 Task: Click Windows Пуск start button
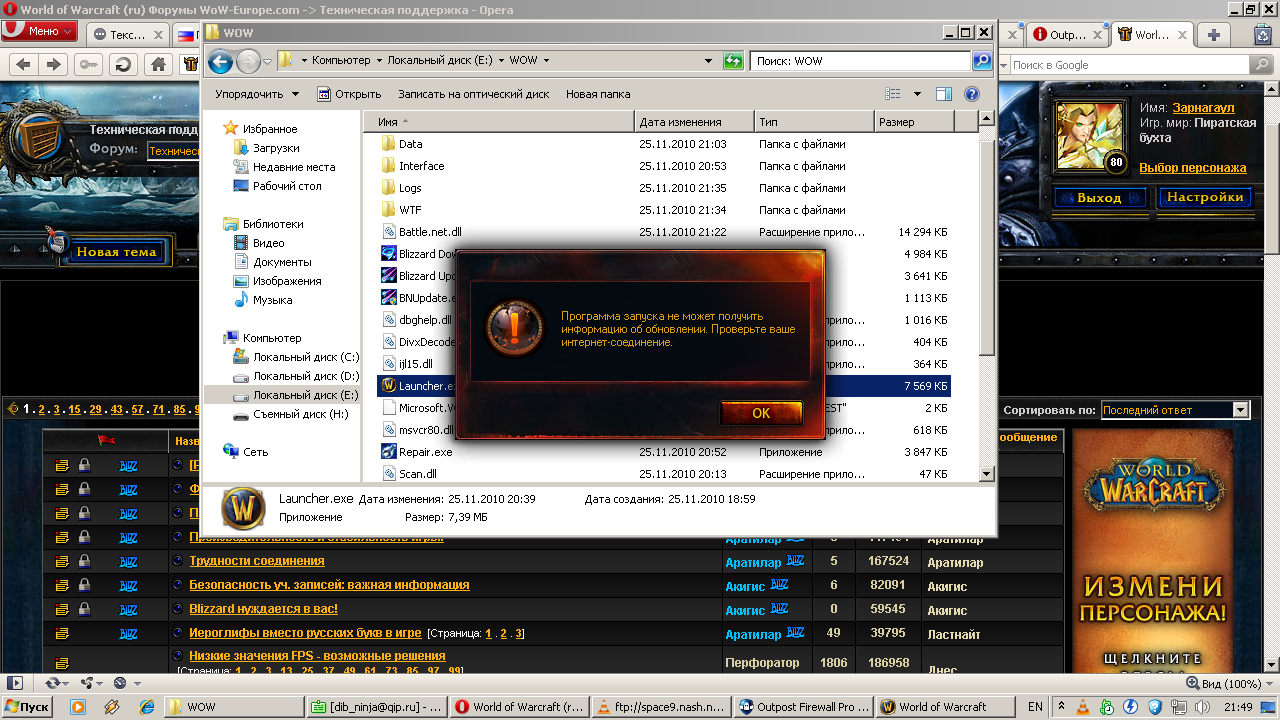coord(28,706)
